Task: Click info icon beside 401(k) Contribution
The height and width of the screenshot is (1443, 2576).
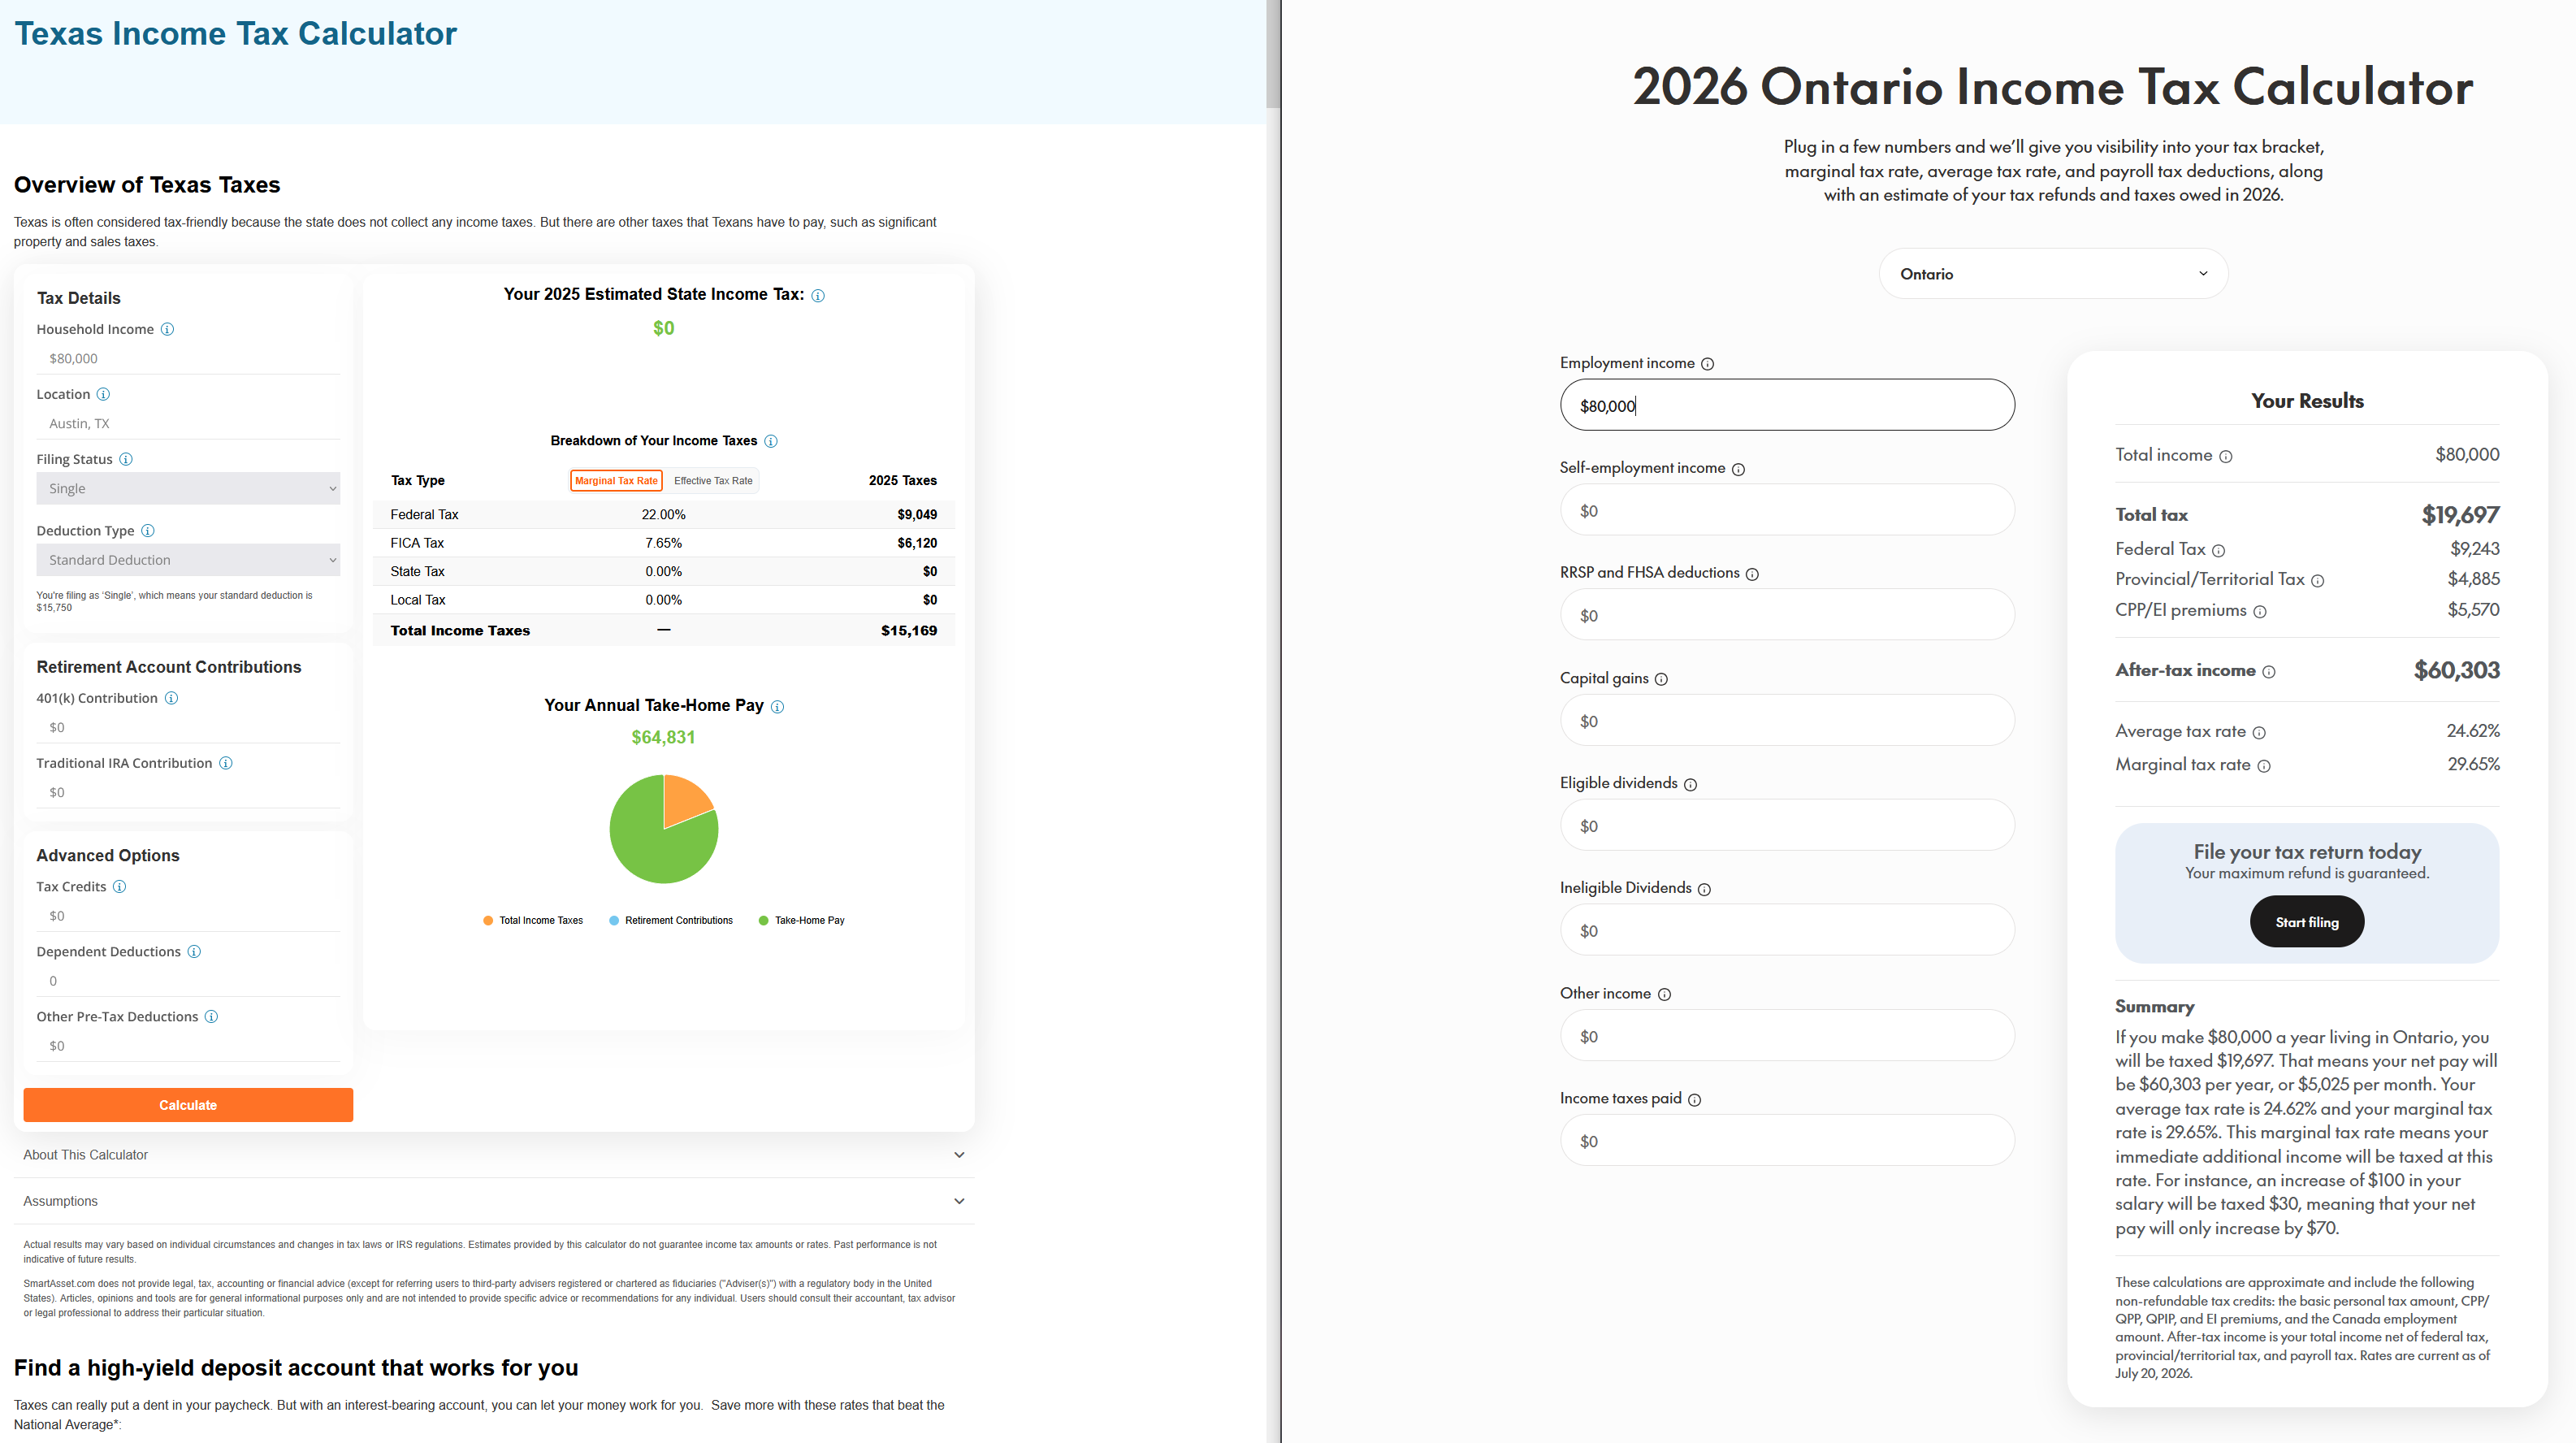Action: [x=171, y=698]
